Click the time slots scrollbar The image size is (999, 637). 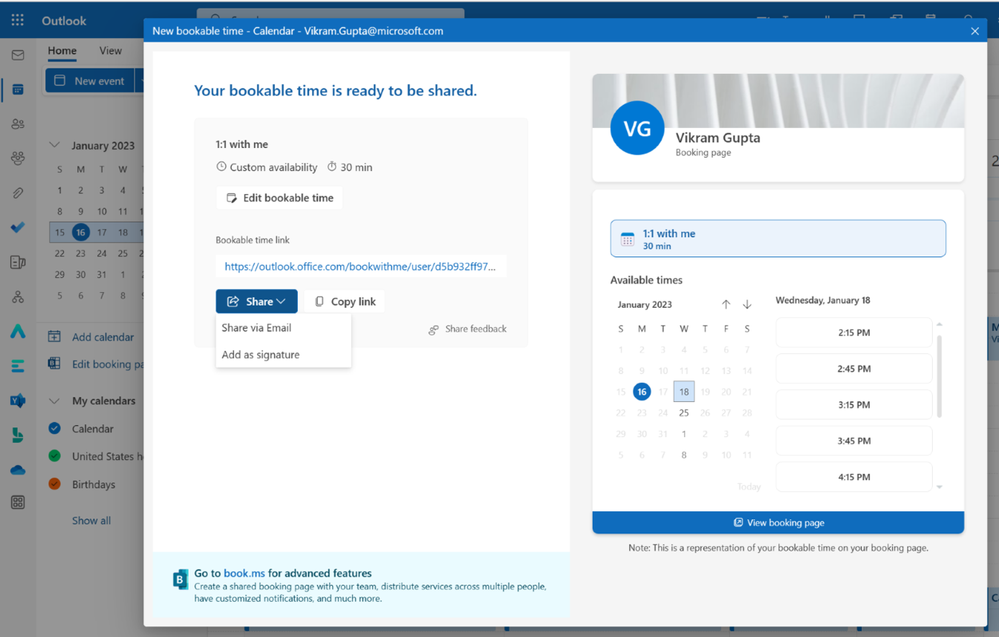[939, 376]
